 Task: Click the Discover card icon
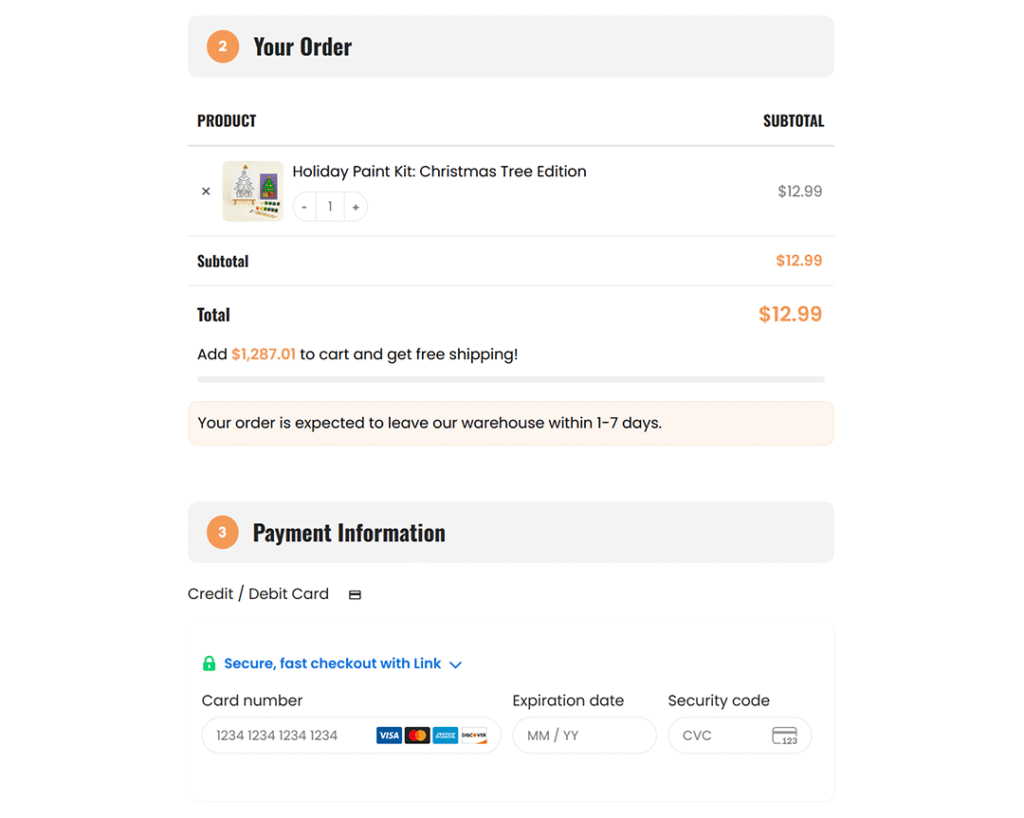[x=473, y=736]
